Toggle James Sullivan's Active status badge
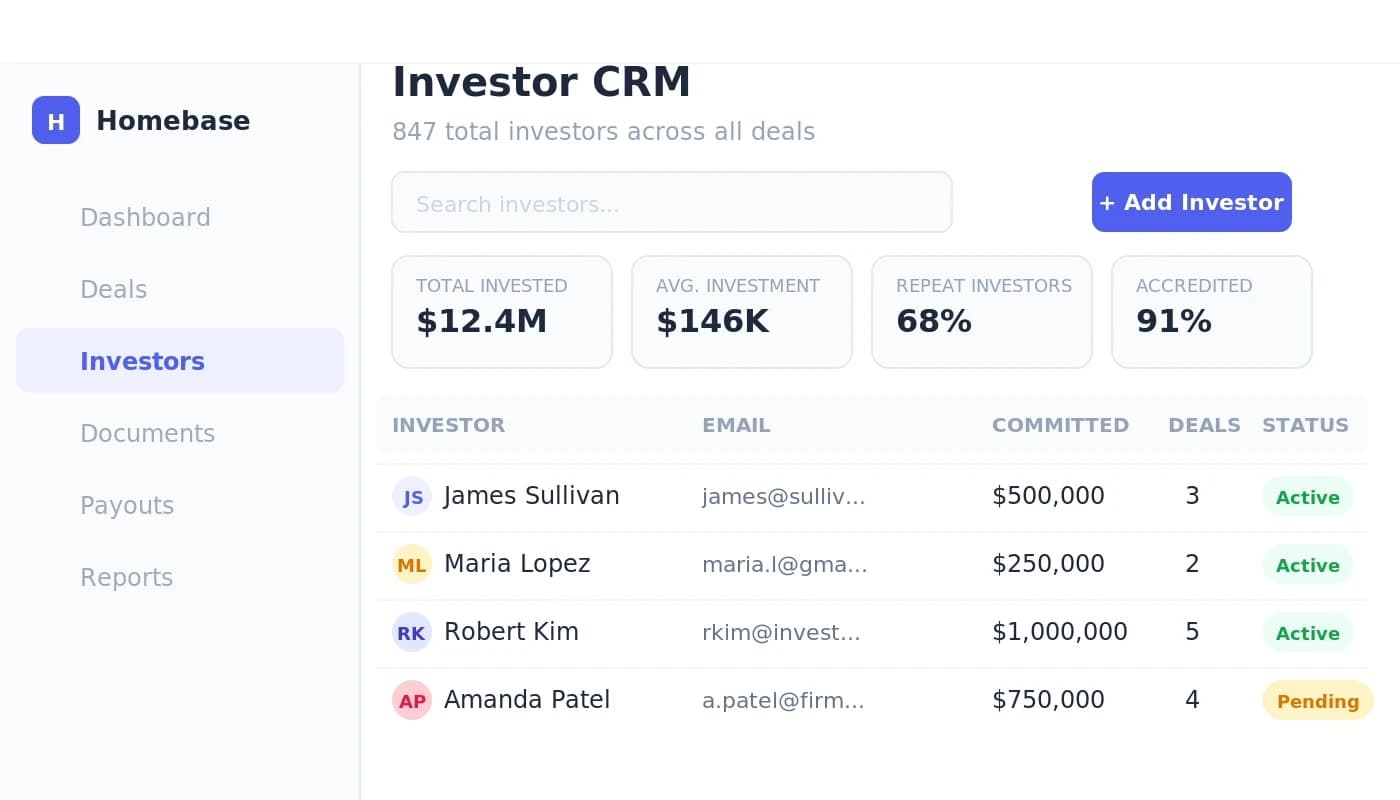 (x=1307, y=496)
